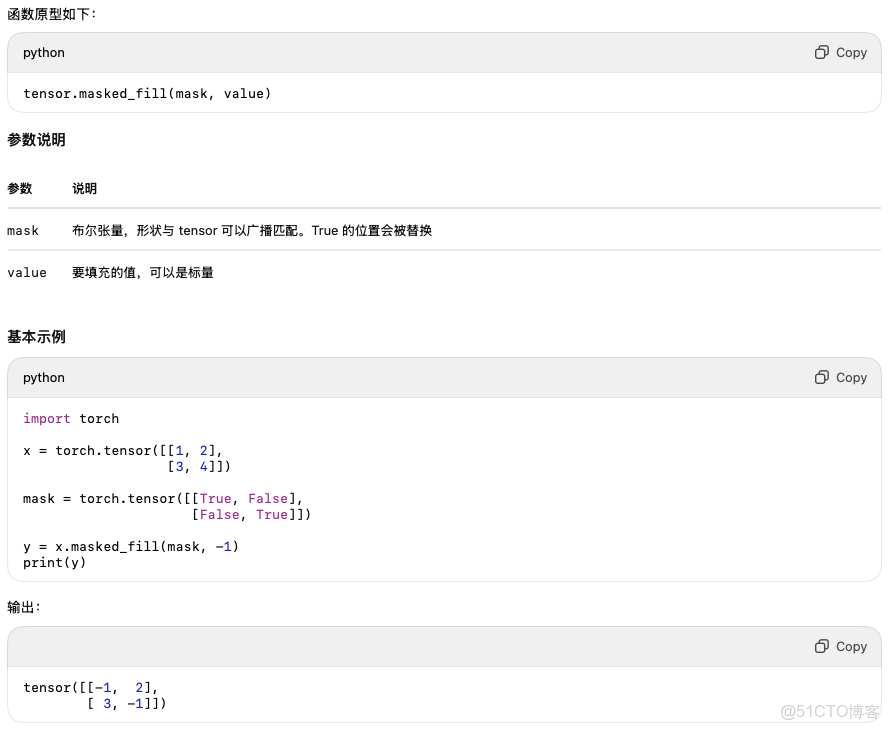This screenshot has width=890, height=730.
Task: Click the 函数原型如下: text at the top
Action: tap(53, 14)
